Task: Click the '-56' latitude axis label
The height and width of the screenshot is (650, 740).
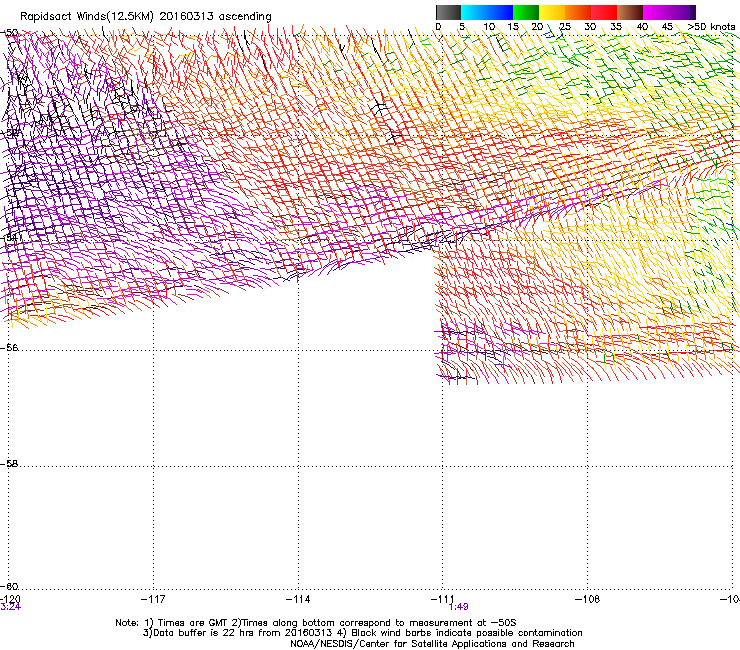Action: click(x=9, y=347)
